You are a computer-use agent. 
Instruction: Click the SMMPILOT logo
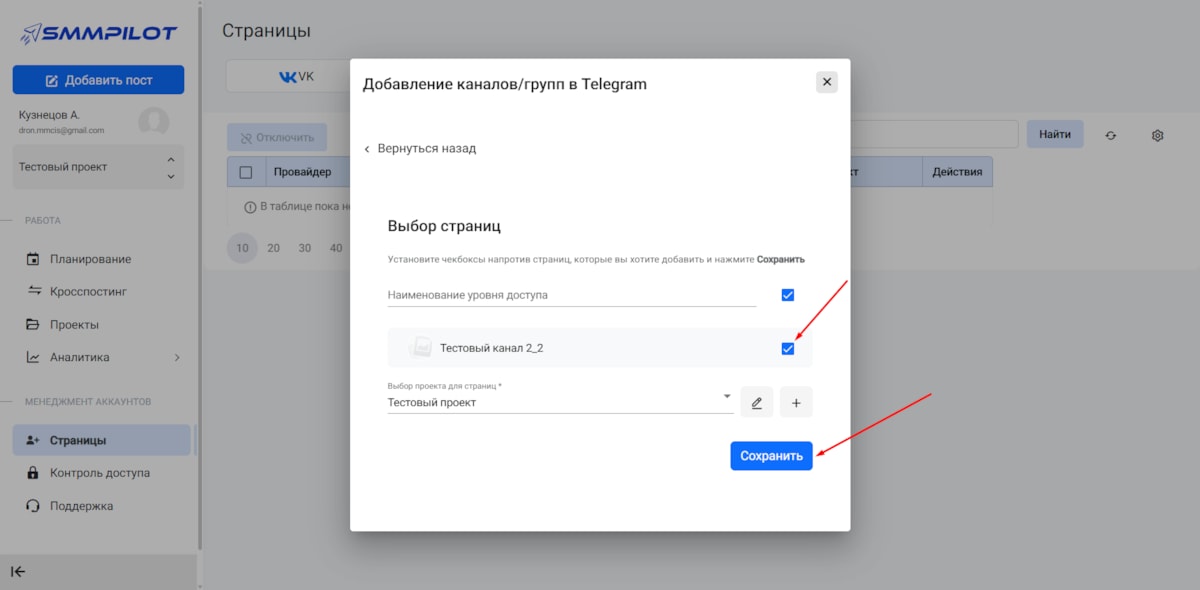pos(99,33)
